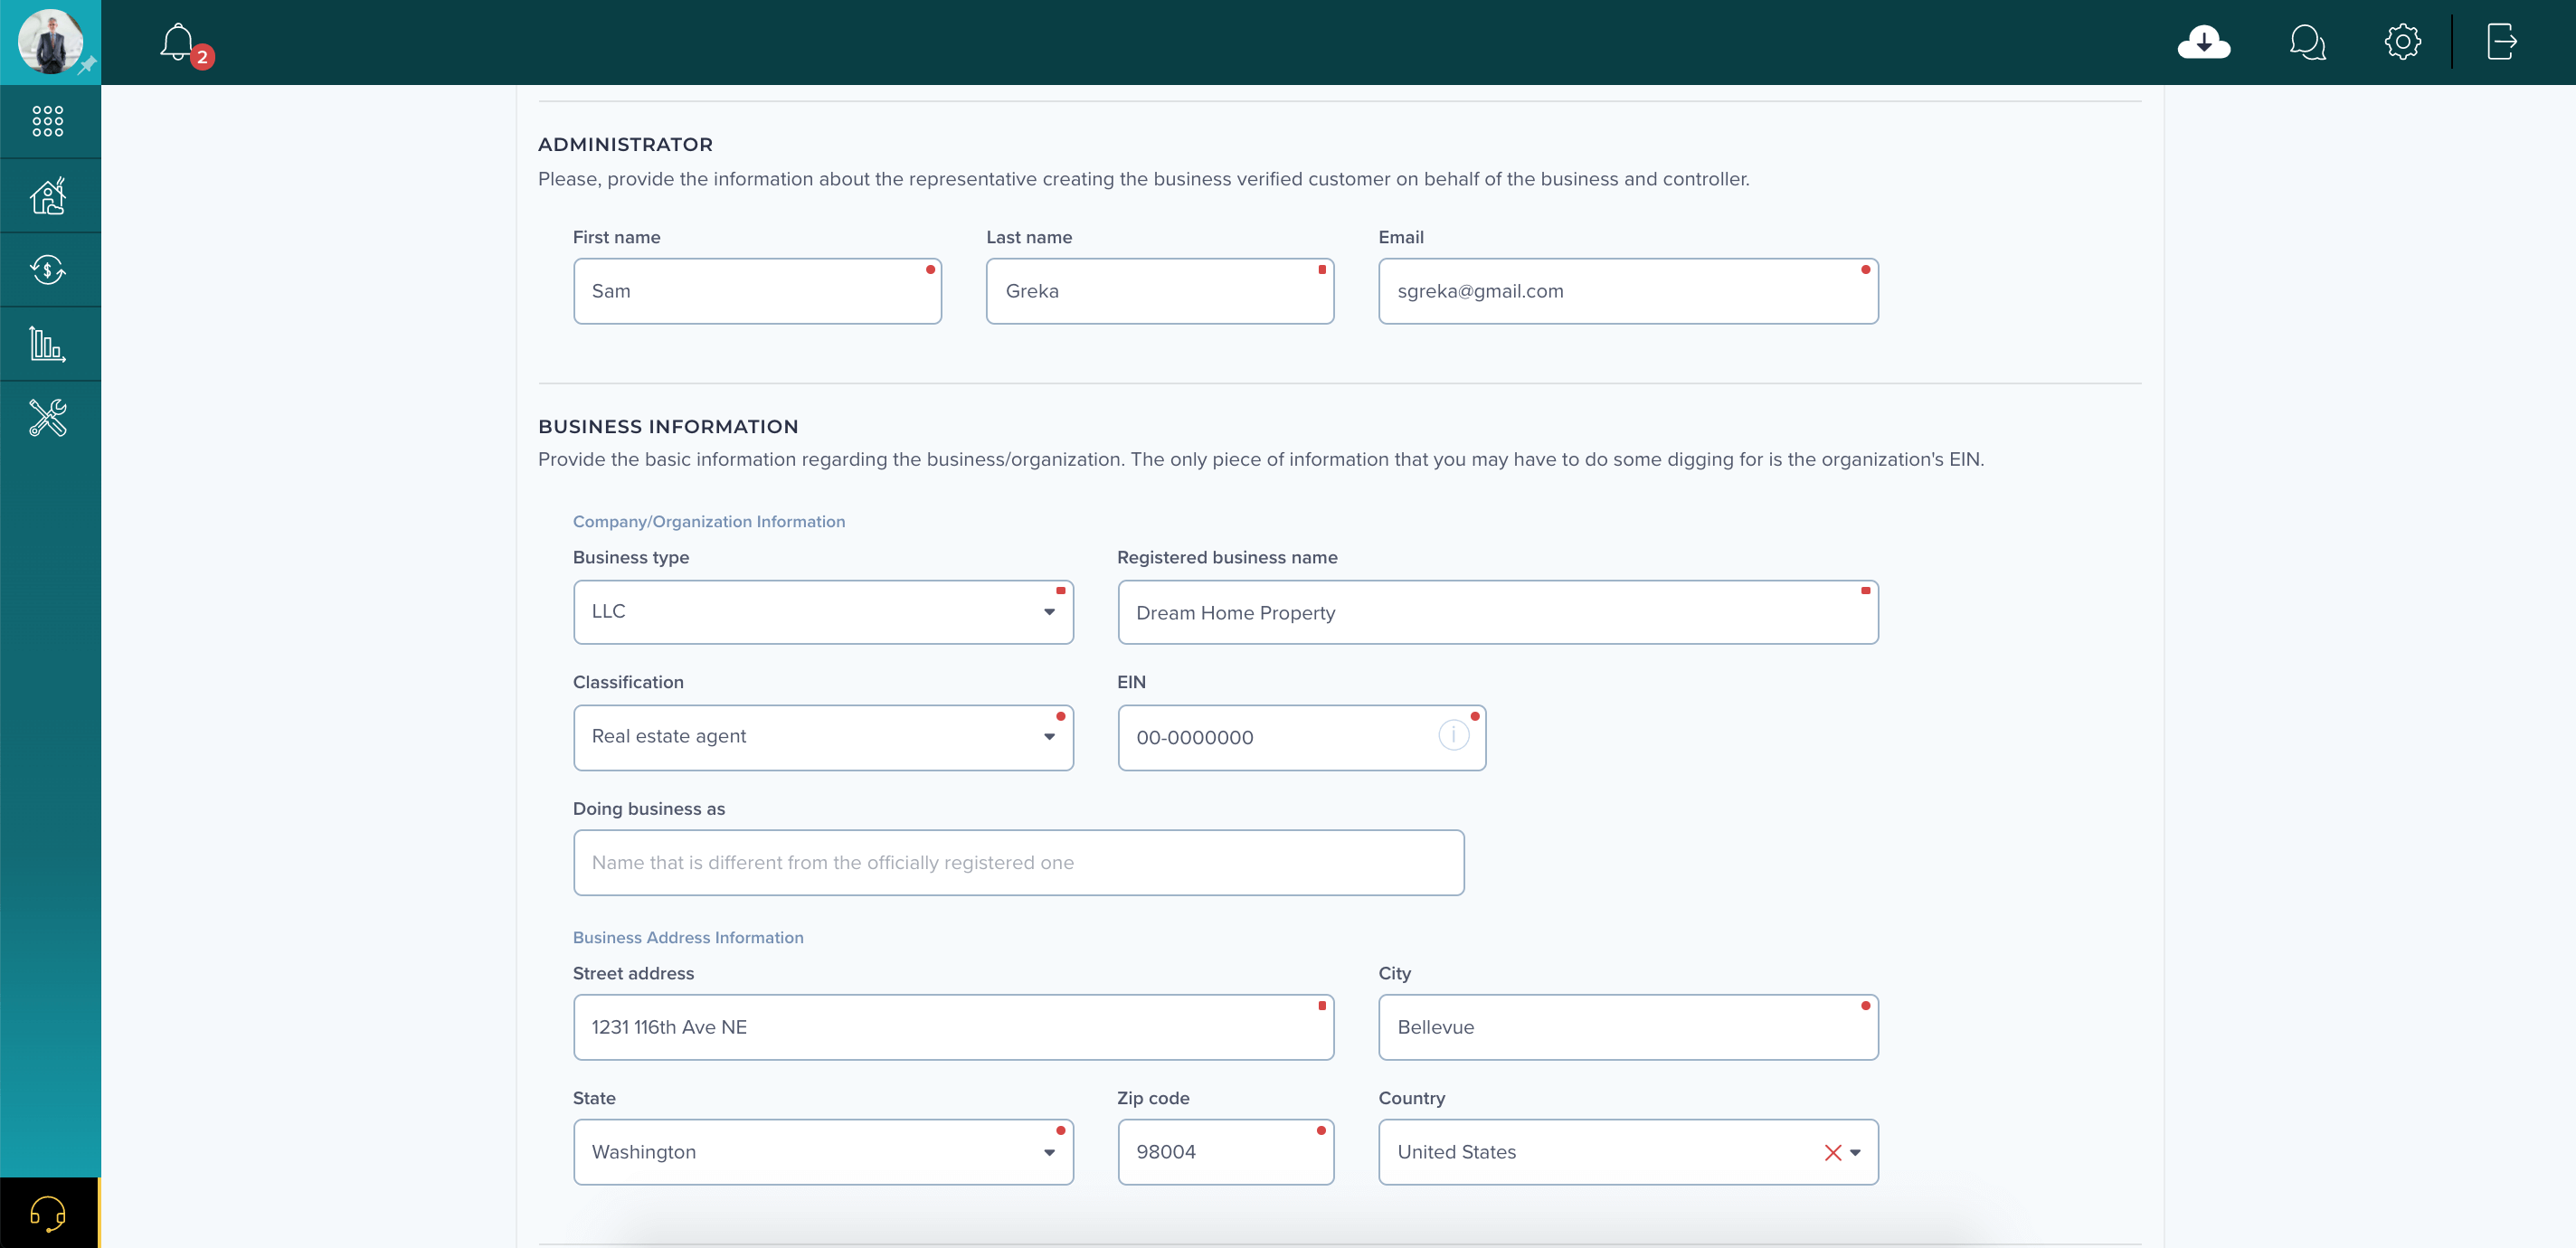This screenshot has width=2576, height=1248.
Task: Clear the Country selection with red X
Action: coord(1833,1152)
